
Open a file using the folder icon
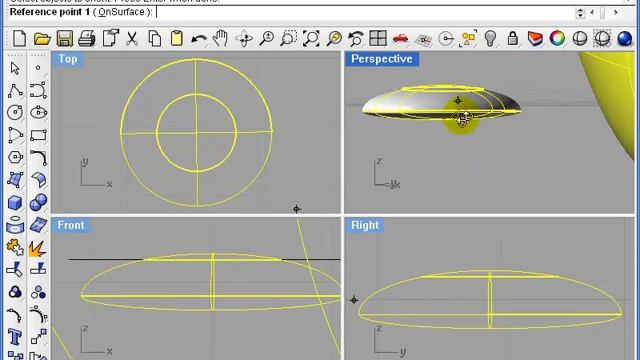42,39
